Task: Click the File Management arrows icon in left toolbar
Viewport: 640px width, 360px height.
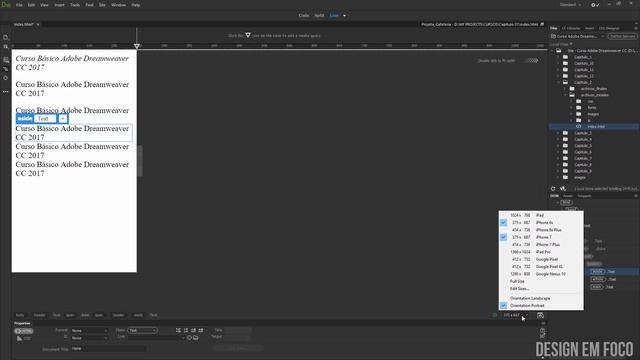Action: [x=6, y=47]
